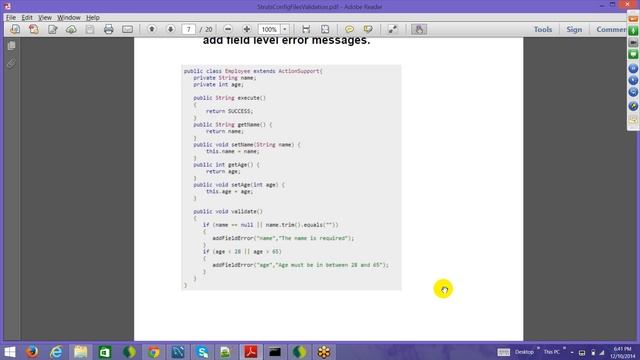The width and height of the screenshot is (640, 360).
Task: Click the Windows Start button
Action: click(x=9, y=352)
